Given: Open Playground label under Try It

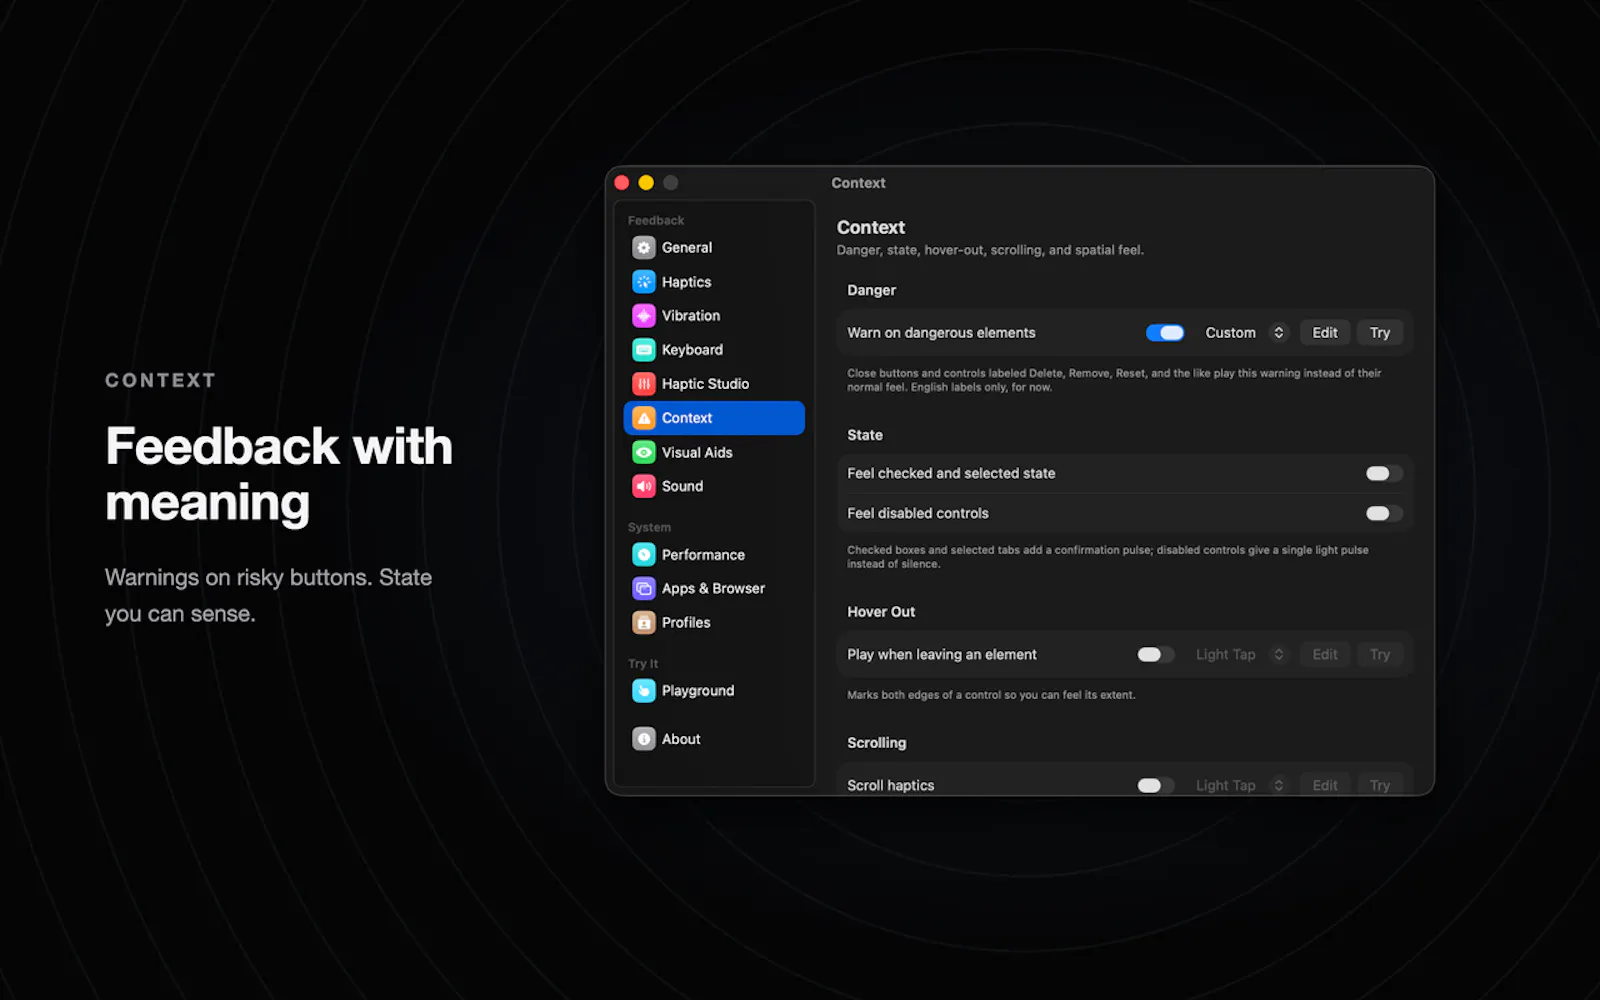Looking at the screenshot, I should click(x=698, y=691).
